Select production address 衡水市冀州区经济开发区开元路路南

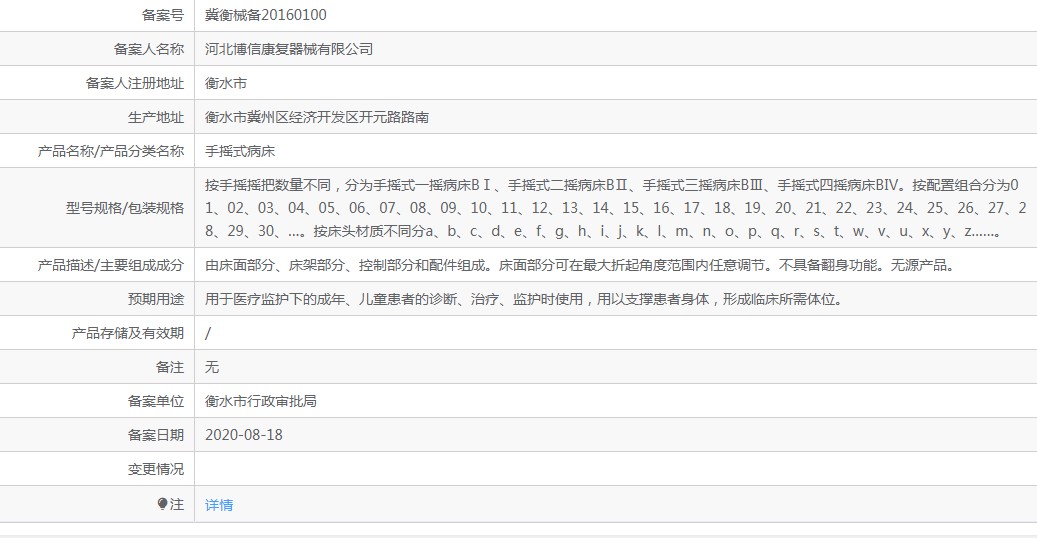317,117
